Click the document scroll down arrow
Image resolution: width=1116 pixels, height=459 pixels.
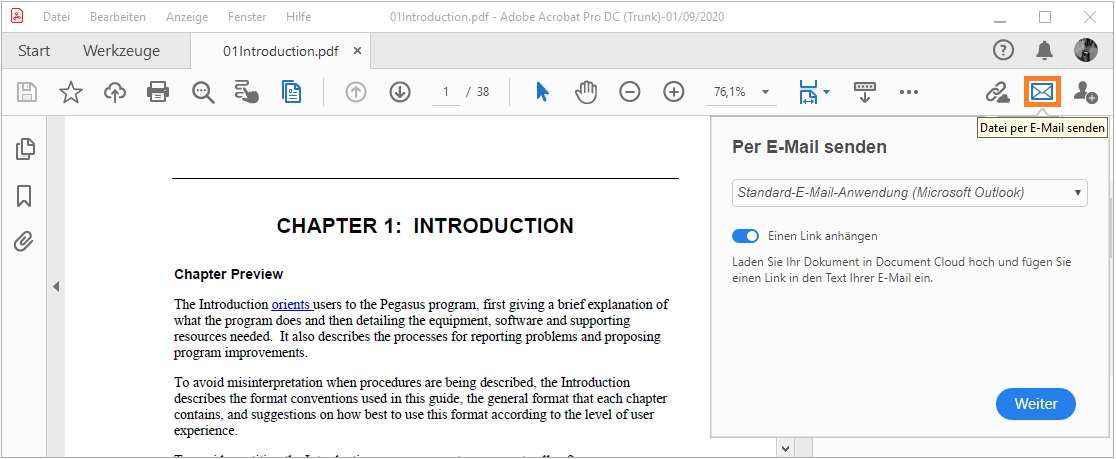pos(786,448)
